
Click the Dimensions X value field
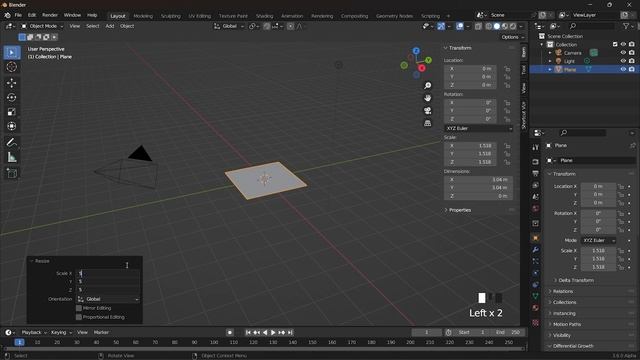[x=478, y=180]
